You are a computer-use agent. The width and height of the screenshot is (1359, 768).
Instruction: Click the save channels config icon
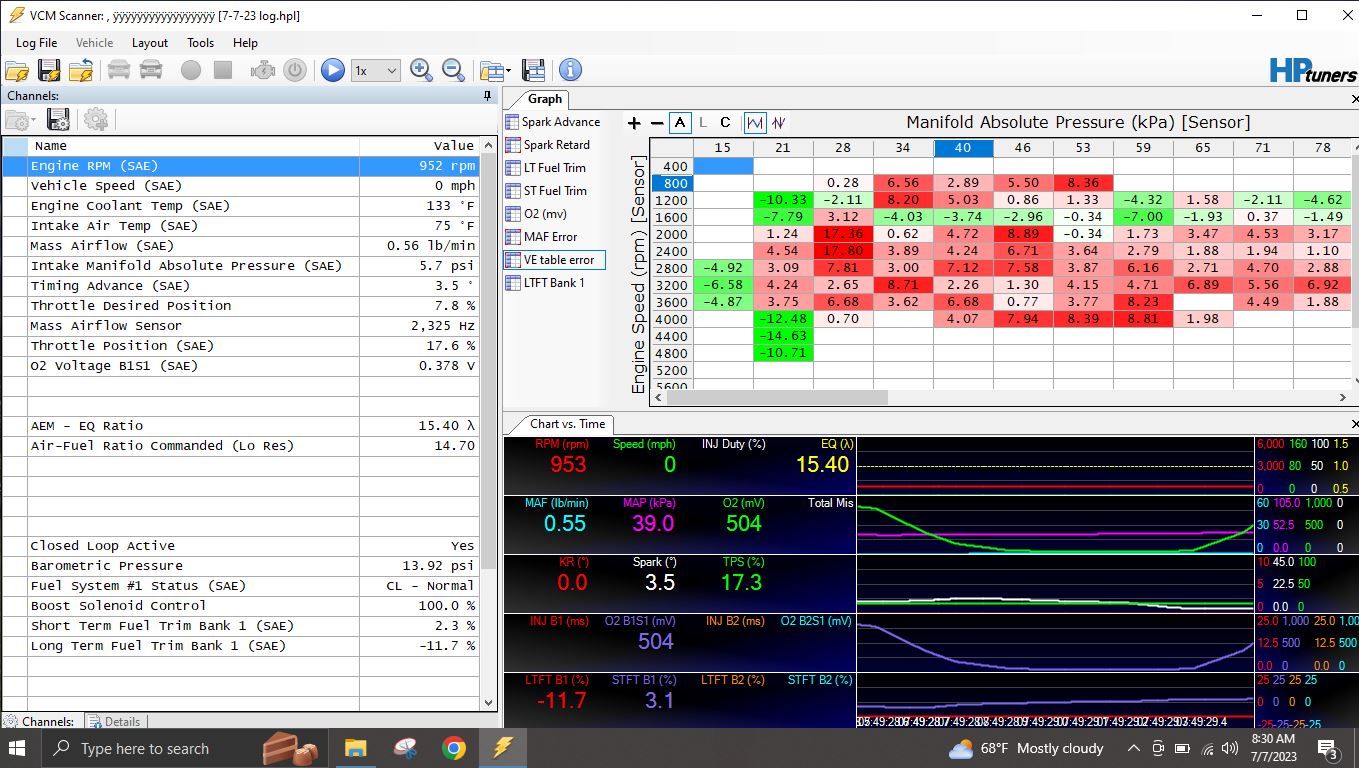pos(58,120)
